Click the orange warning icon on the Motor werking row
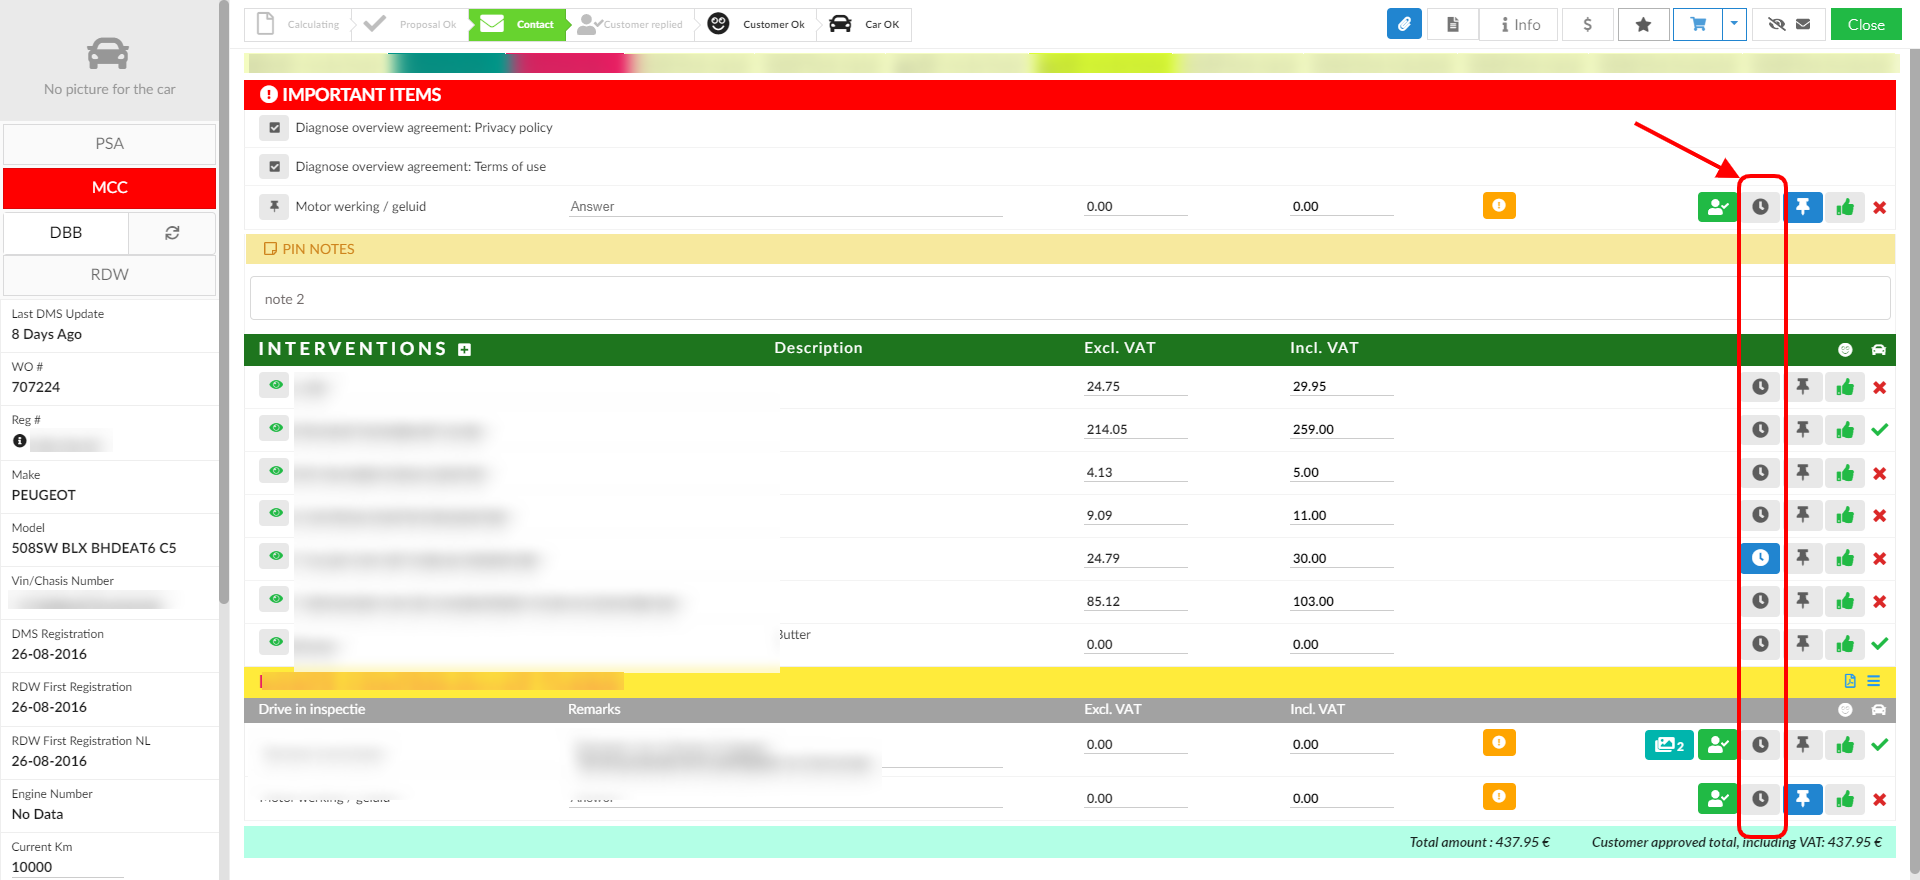 coord(1499,206)
